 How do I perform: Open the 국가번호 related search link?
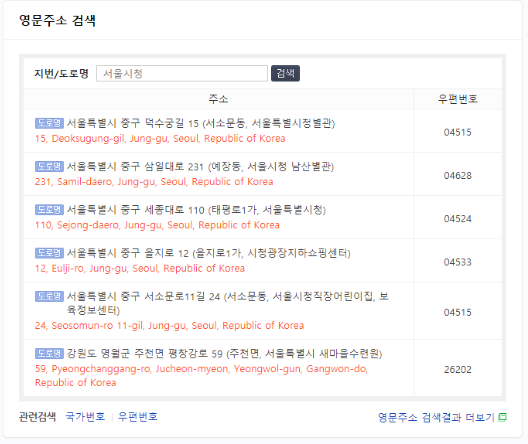pos(85,417)
